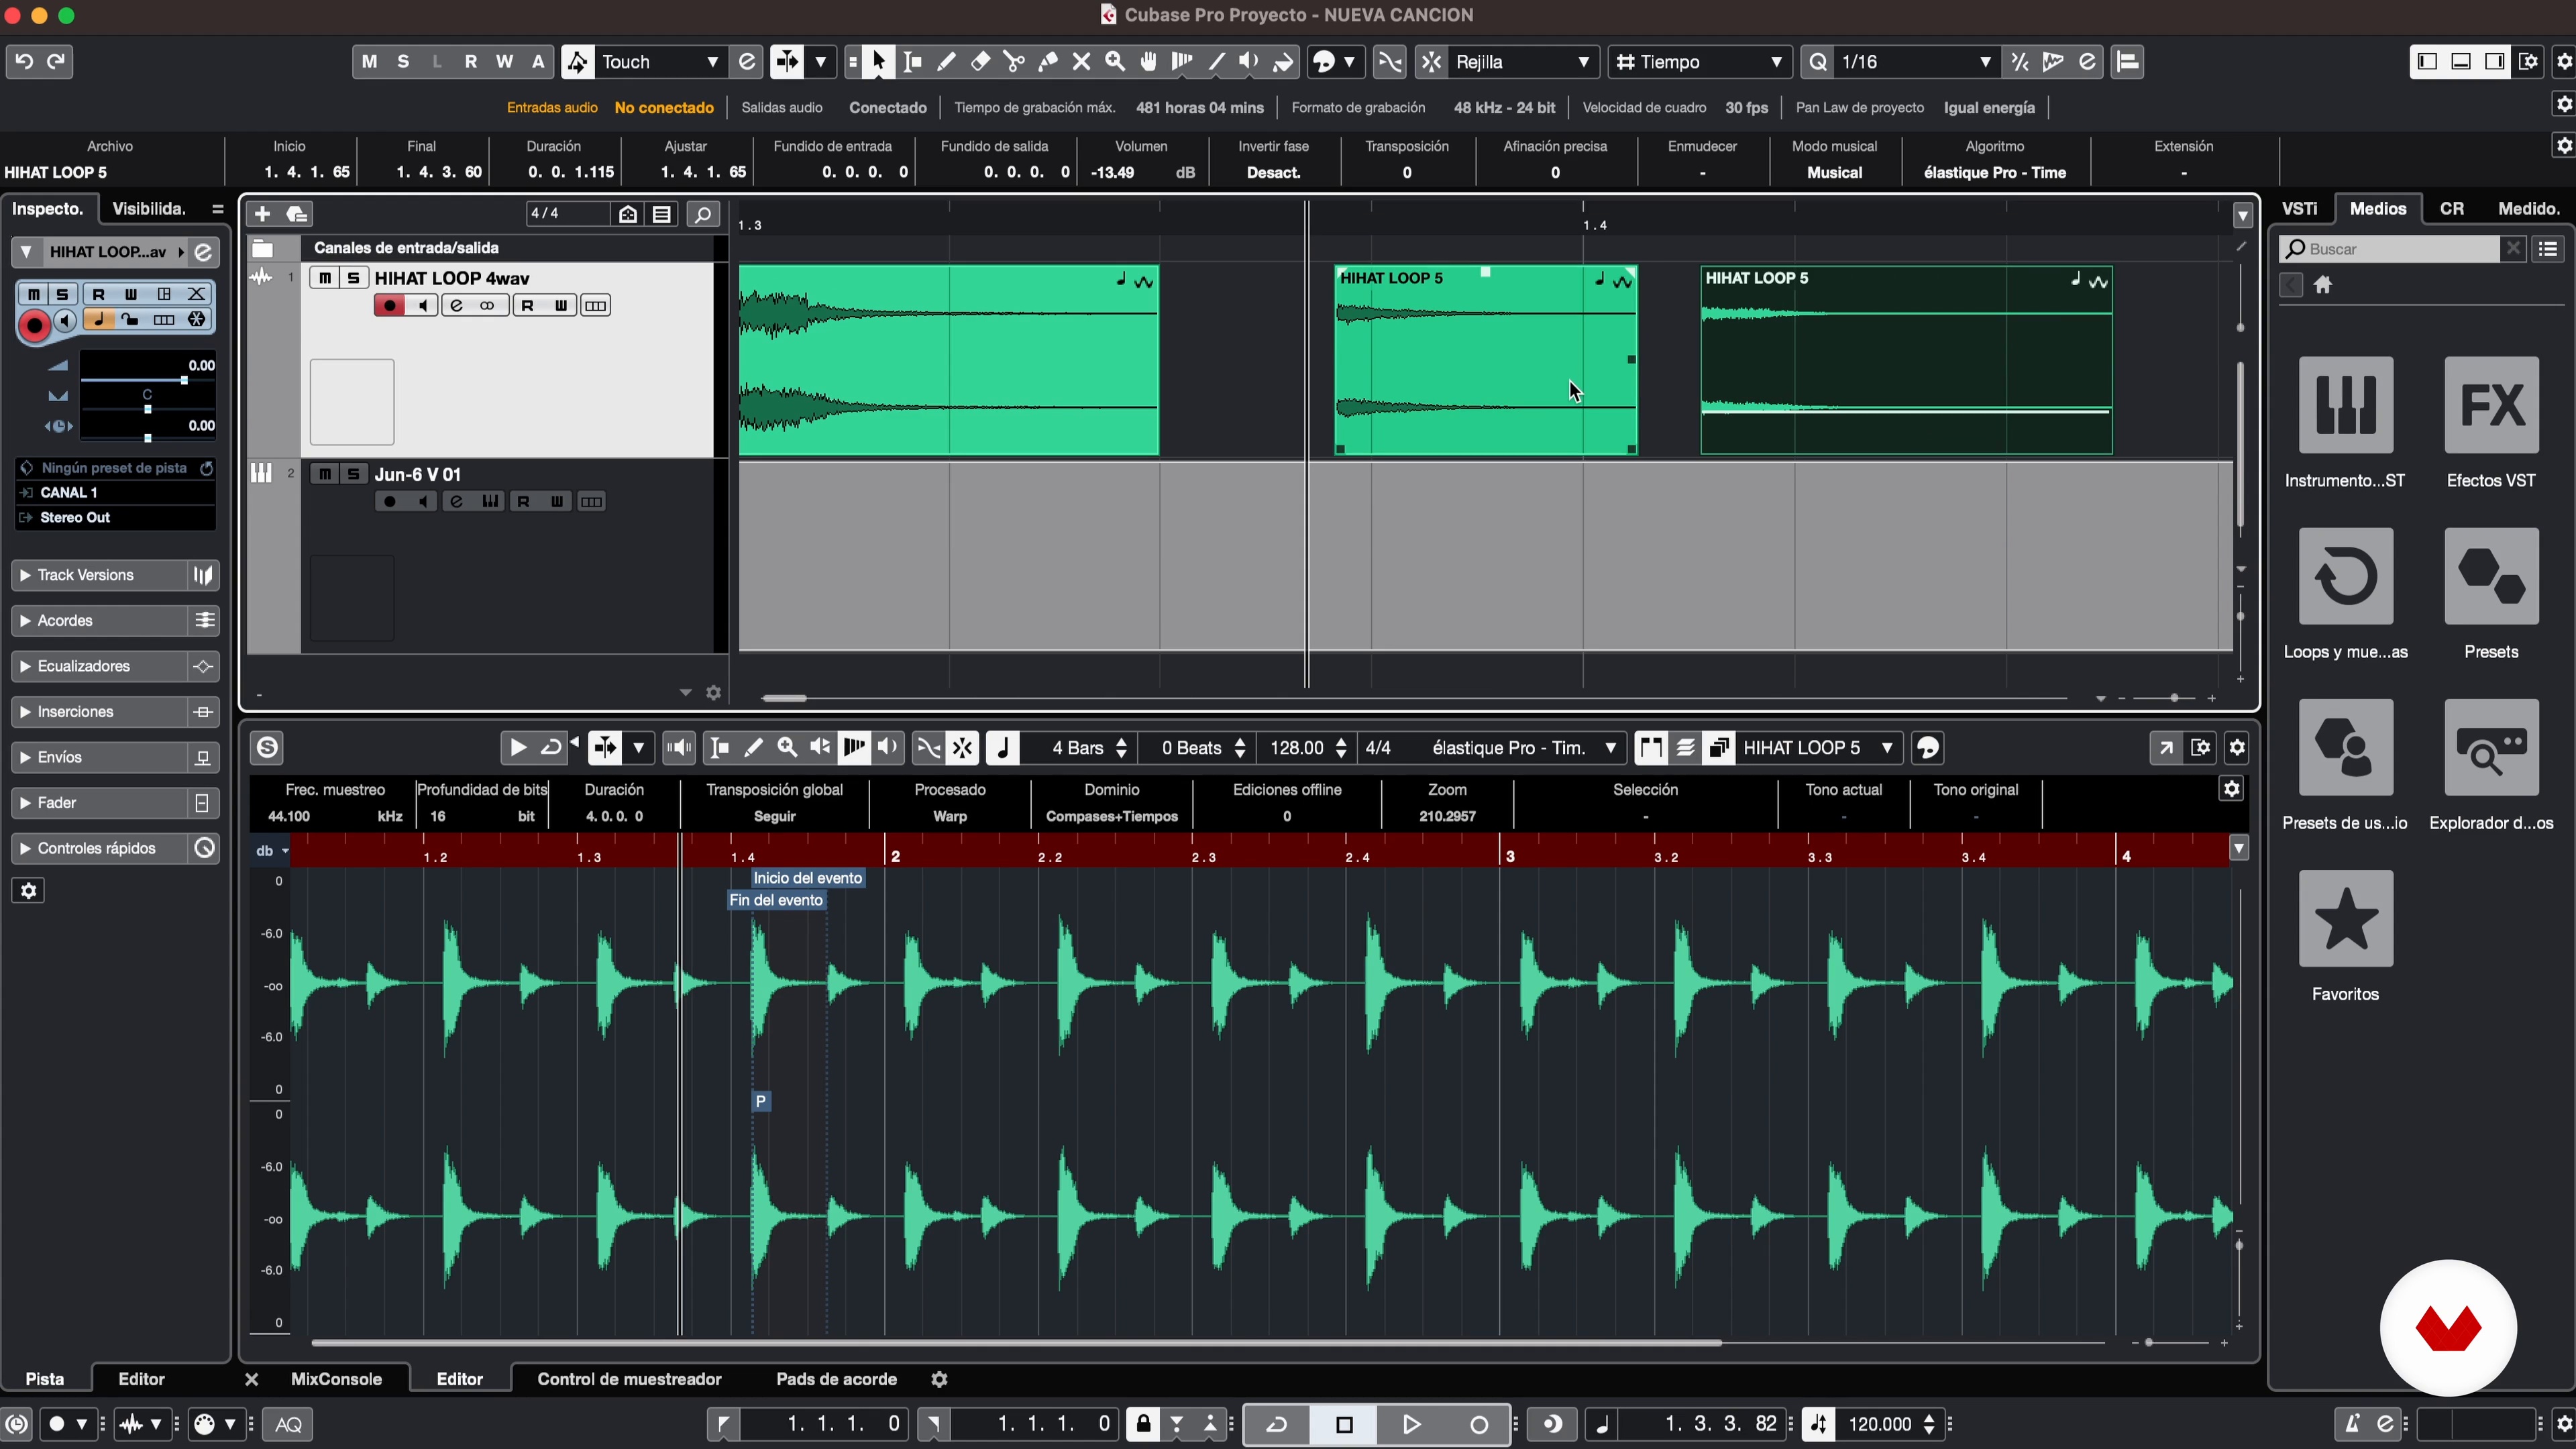Click the CANAL 1 input routing
The width and height of the screenshot is (2576, 1449).
tap(115, 492)
